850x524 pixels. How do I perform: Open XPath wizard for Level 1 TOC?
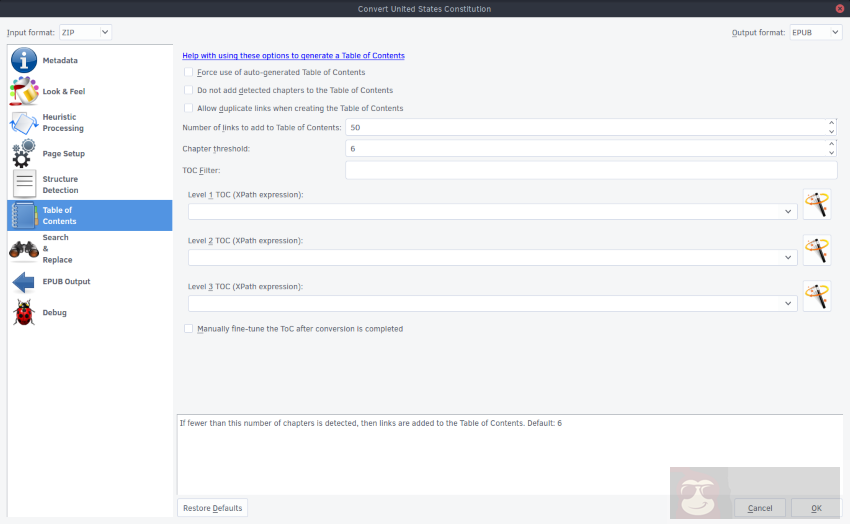click(817, 205)
